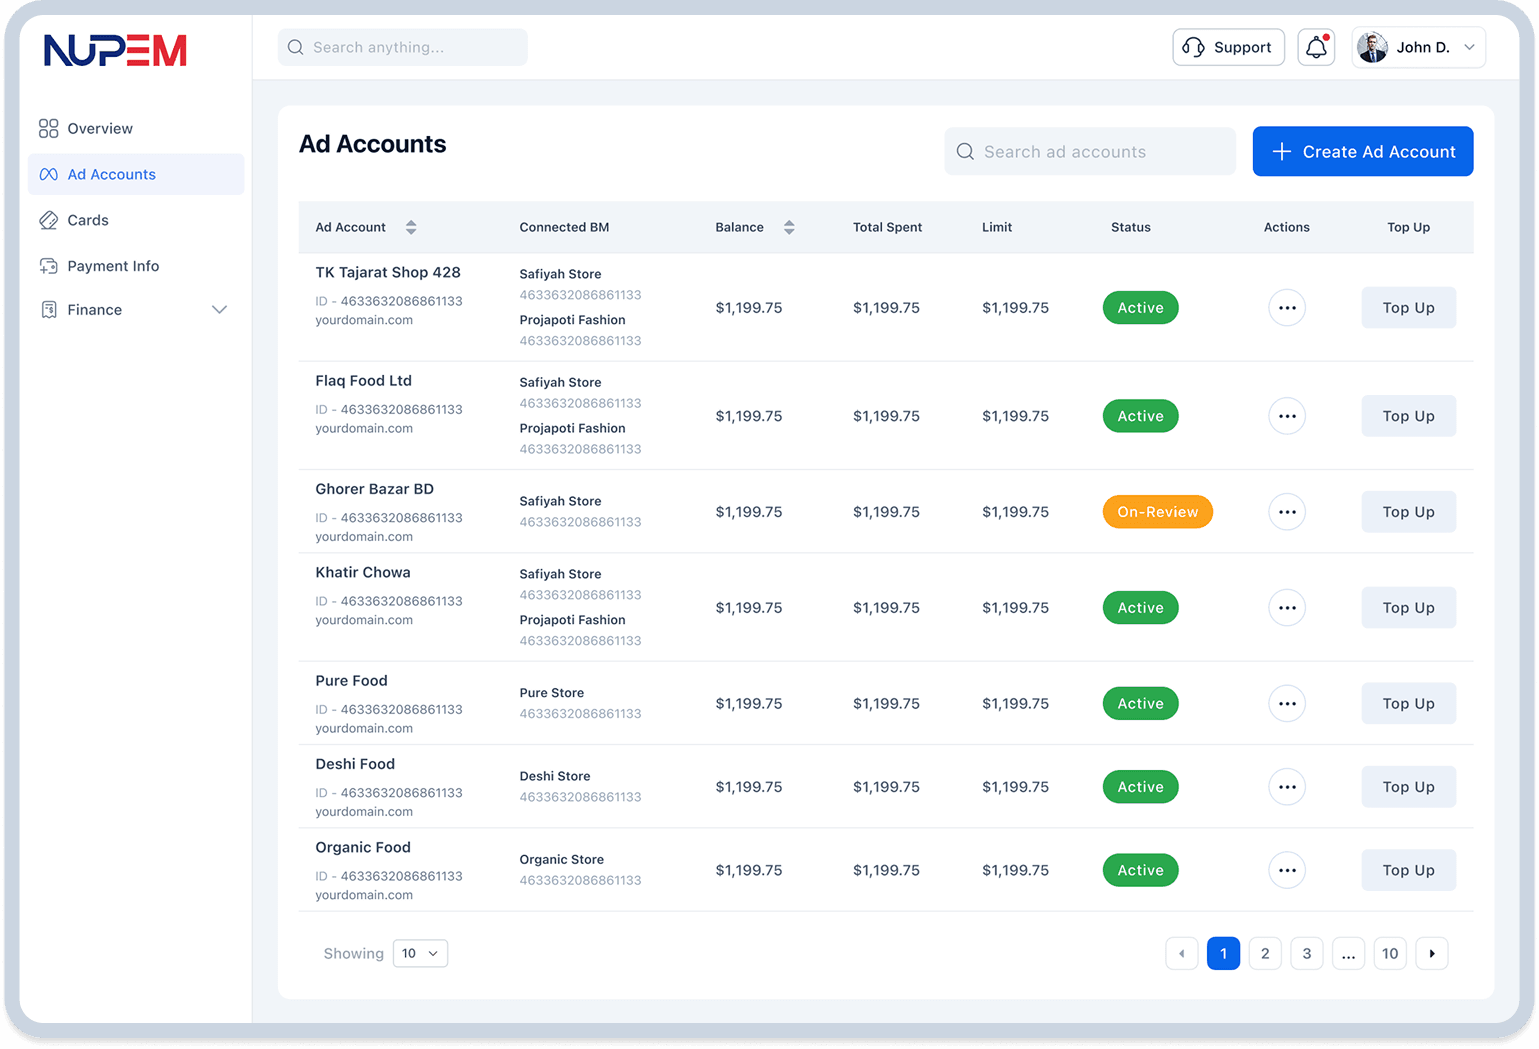This screenshot has height=1049, width=1539.
Task: Click the Create Ad Account button
Action: [x=1362, y=151]
